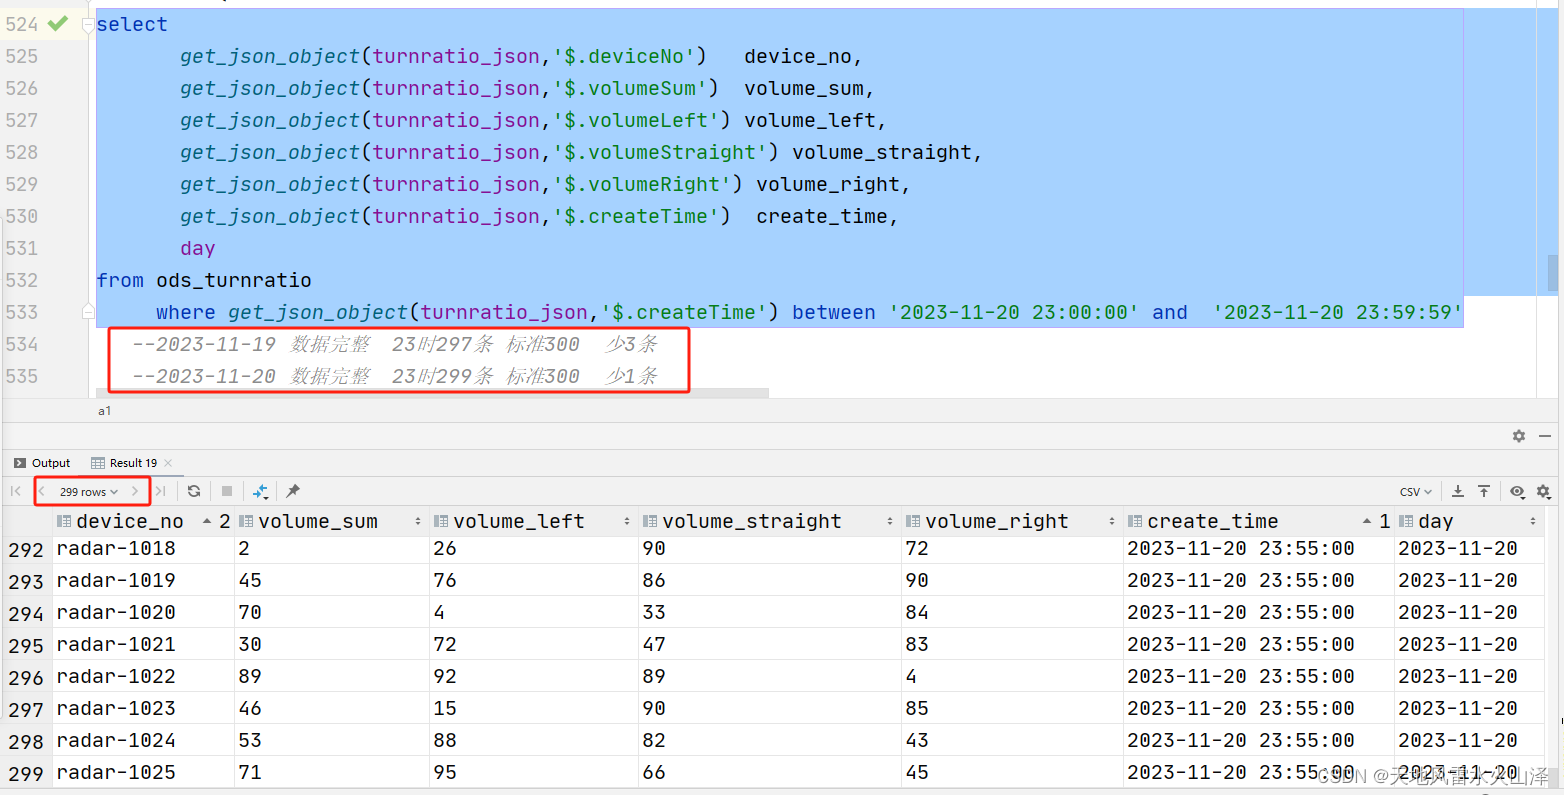Click volume_straight value 47 for radar-1021

coord(770,644)
